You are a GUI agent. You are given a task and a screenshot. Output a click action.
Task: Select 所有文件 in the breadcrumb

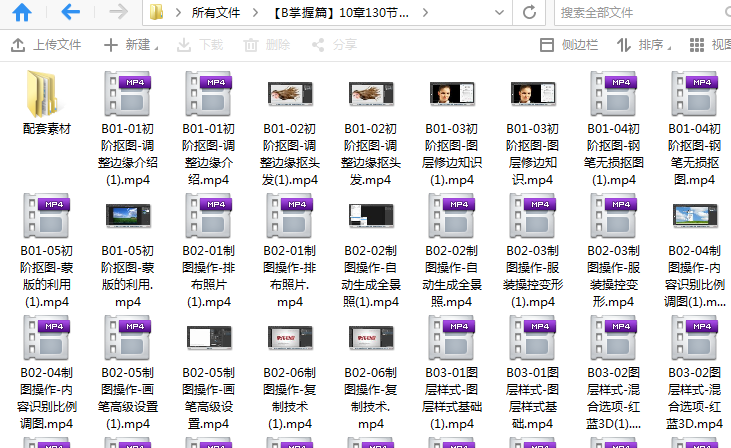tap(215, 13)
